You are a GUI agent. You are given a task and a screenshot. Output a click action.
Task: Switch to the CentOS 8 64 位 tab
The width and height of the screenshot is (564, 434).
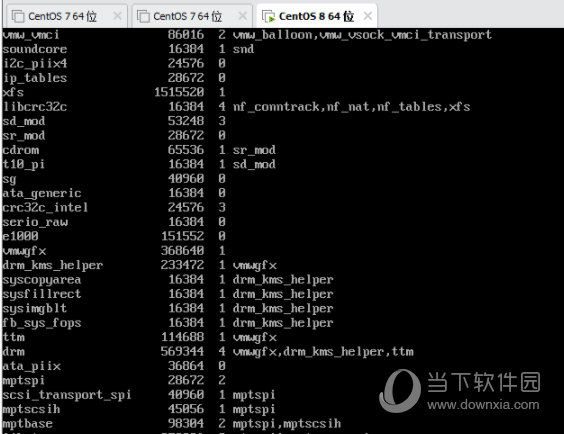(317, 16)
